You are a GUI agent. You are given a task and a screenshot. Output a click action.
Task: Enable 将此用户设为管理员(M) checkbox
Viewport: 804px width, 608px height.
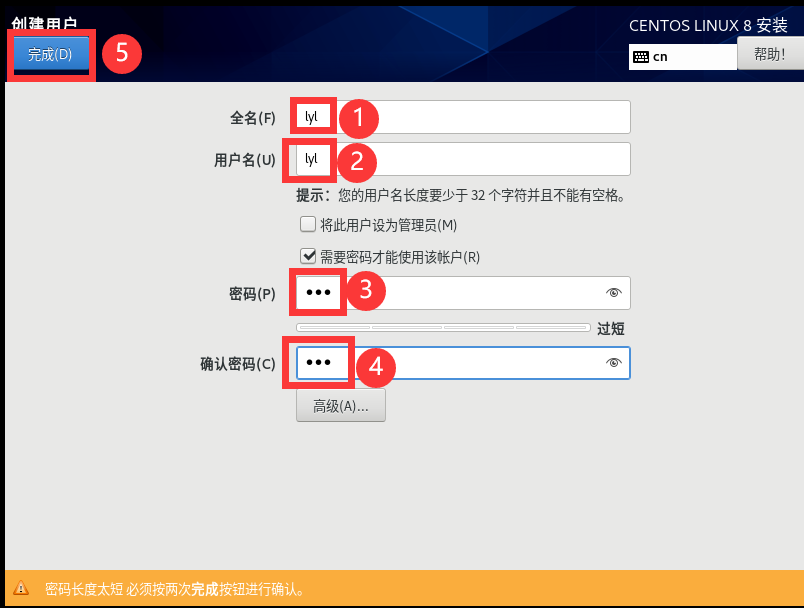[308, 225]
